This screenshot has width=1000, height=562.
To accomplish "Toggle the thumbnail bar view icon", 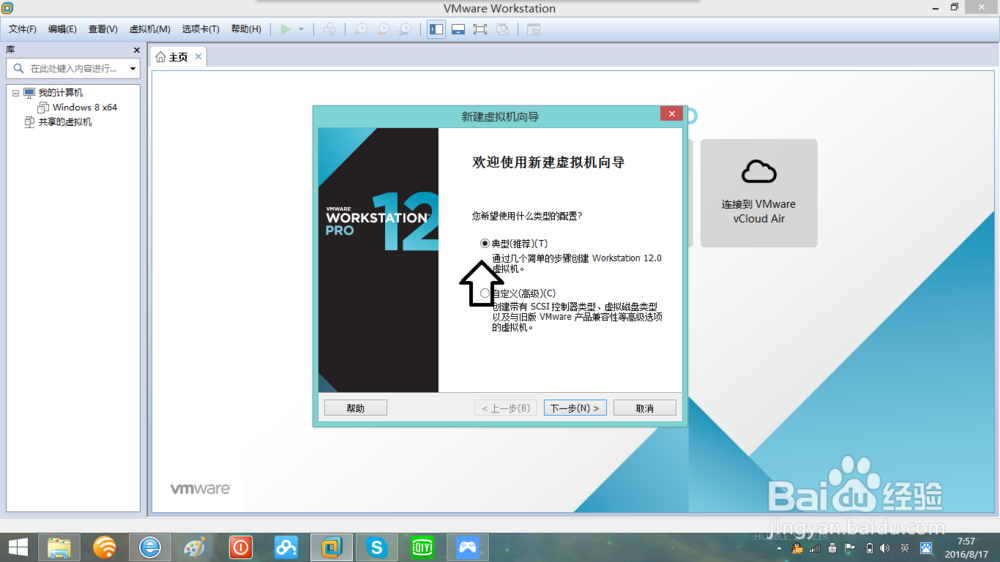I will coord(458,29).
